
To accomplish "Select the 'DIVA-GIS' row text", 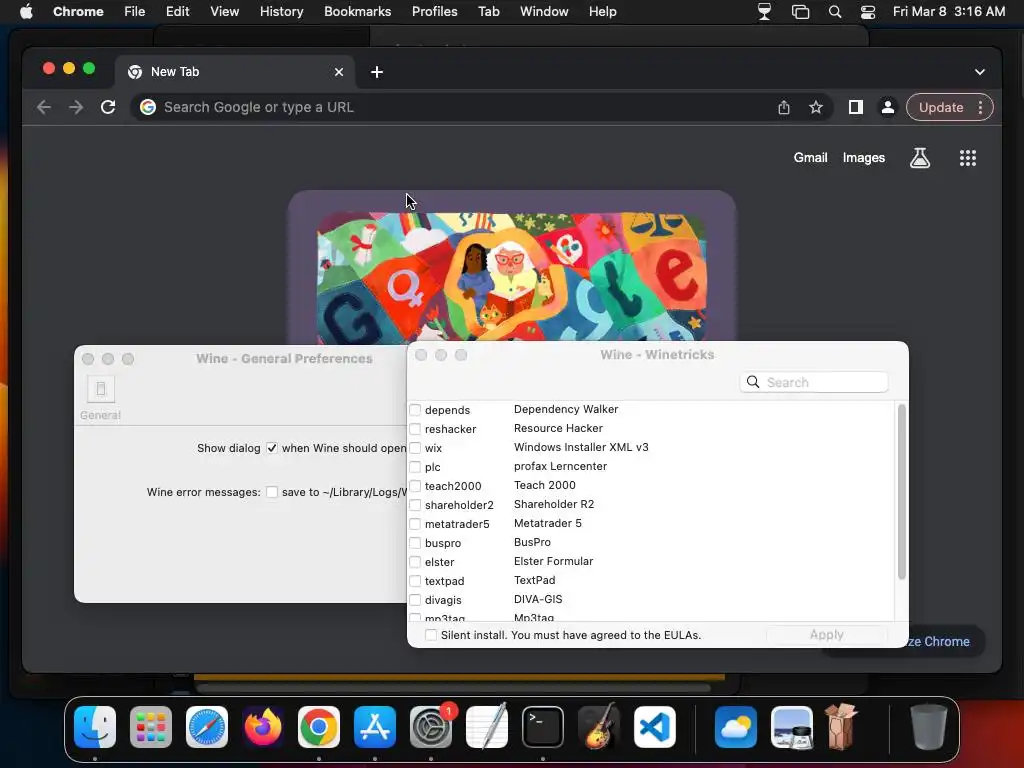I will (x=538, y=599).
